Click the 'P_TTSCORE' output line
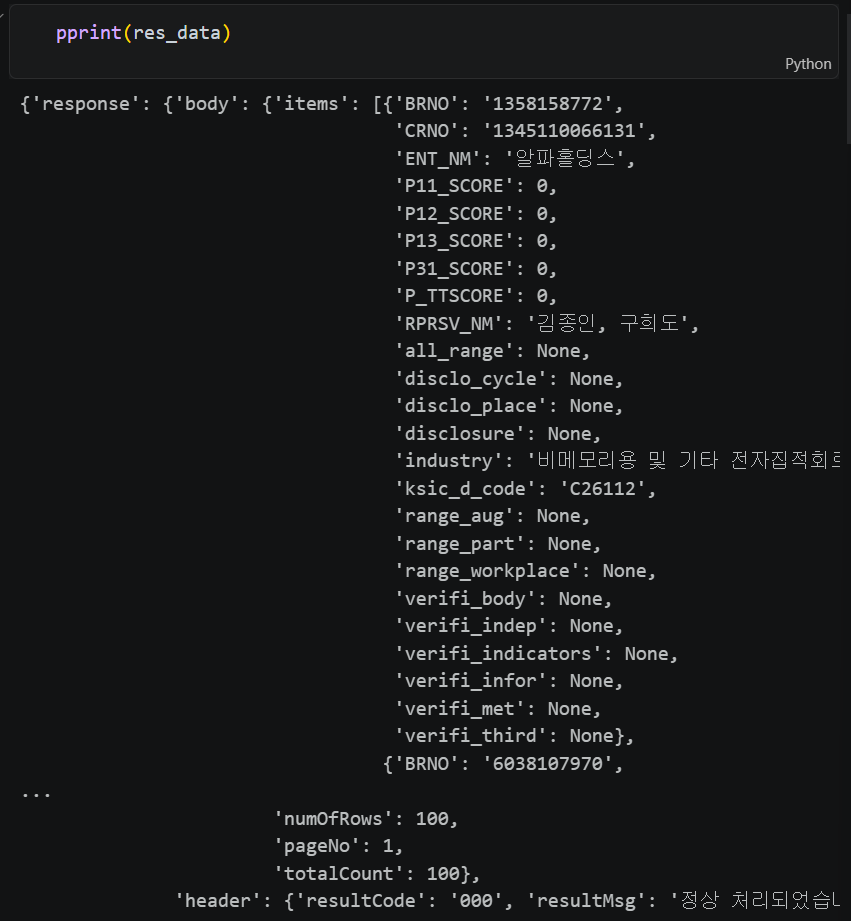This screenshot has height=921, width=851. [x=476, y=296]
